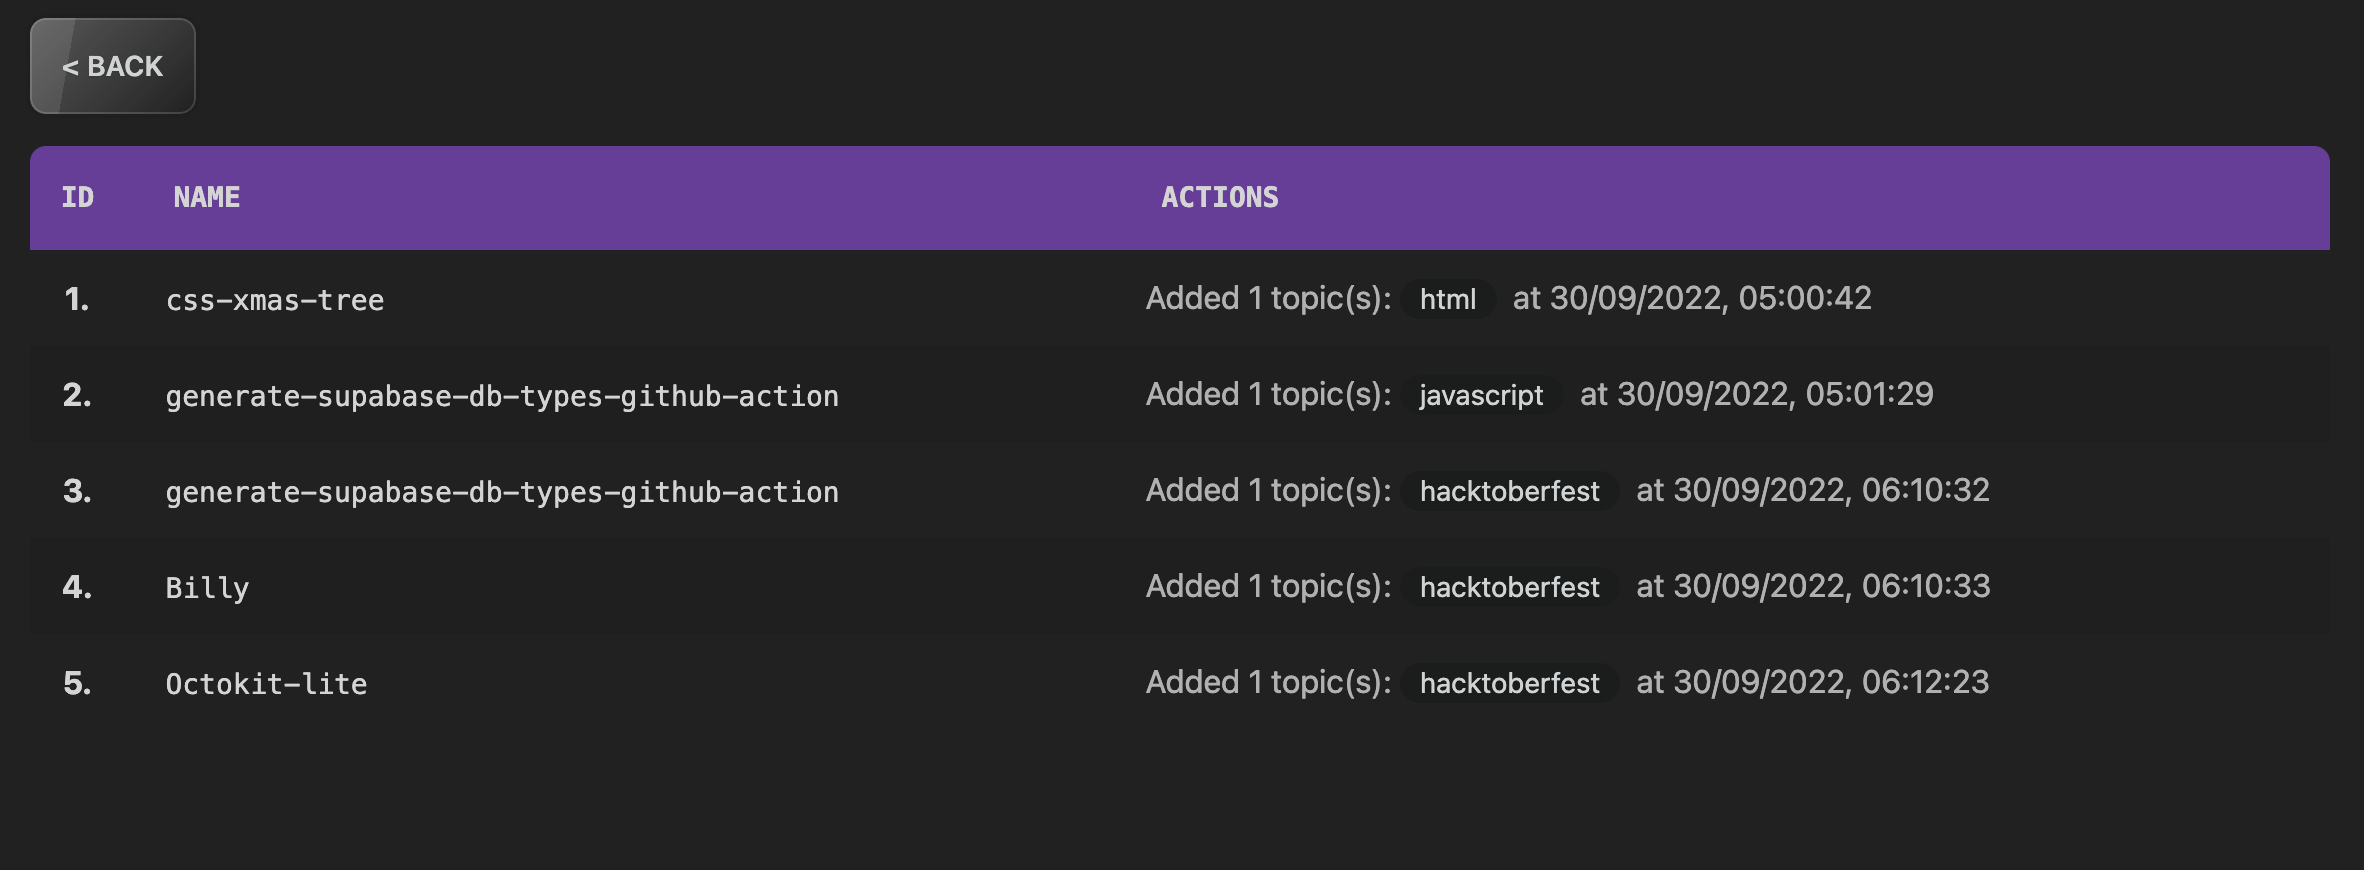The width and height of the screenshot is (2364, 870).
Task: Click the NAME column header
Action: [x=207, y=197]
